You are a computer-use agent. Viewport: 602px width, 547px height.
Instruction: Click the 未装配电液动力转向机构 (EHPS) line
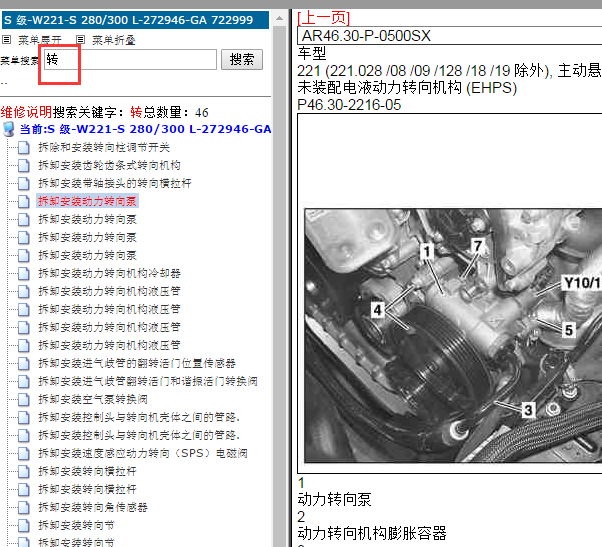(407, 88)
